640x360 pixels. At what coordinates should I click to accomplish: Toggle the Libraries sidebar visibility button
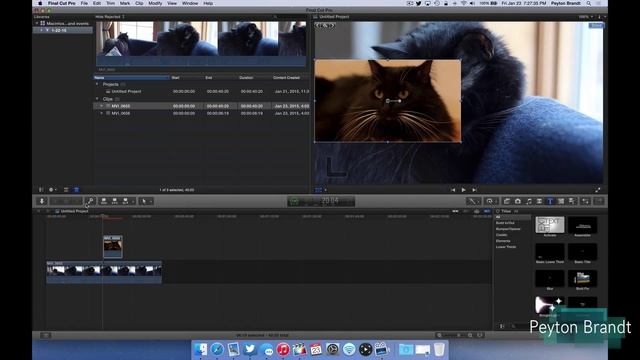click(x=41, y=190)
